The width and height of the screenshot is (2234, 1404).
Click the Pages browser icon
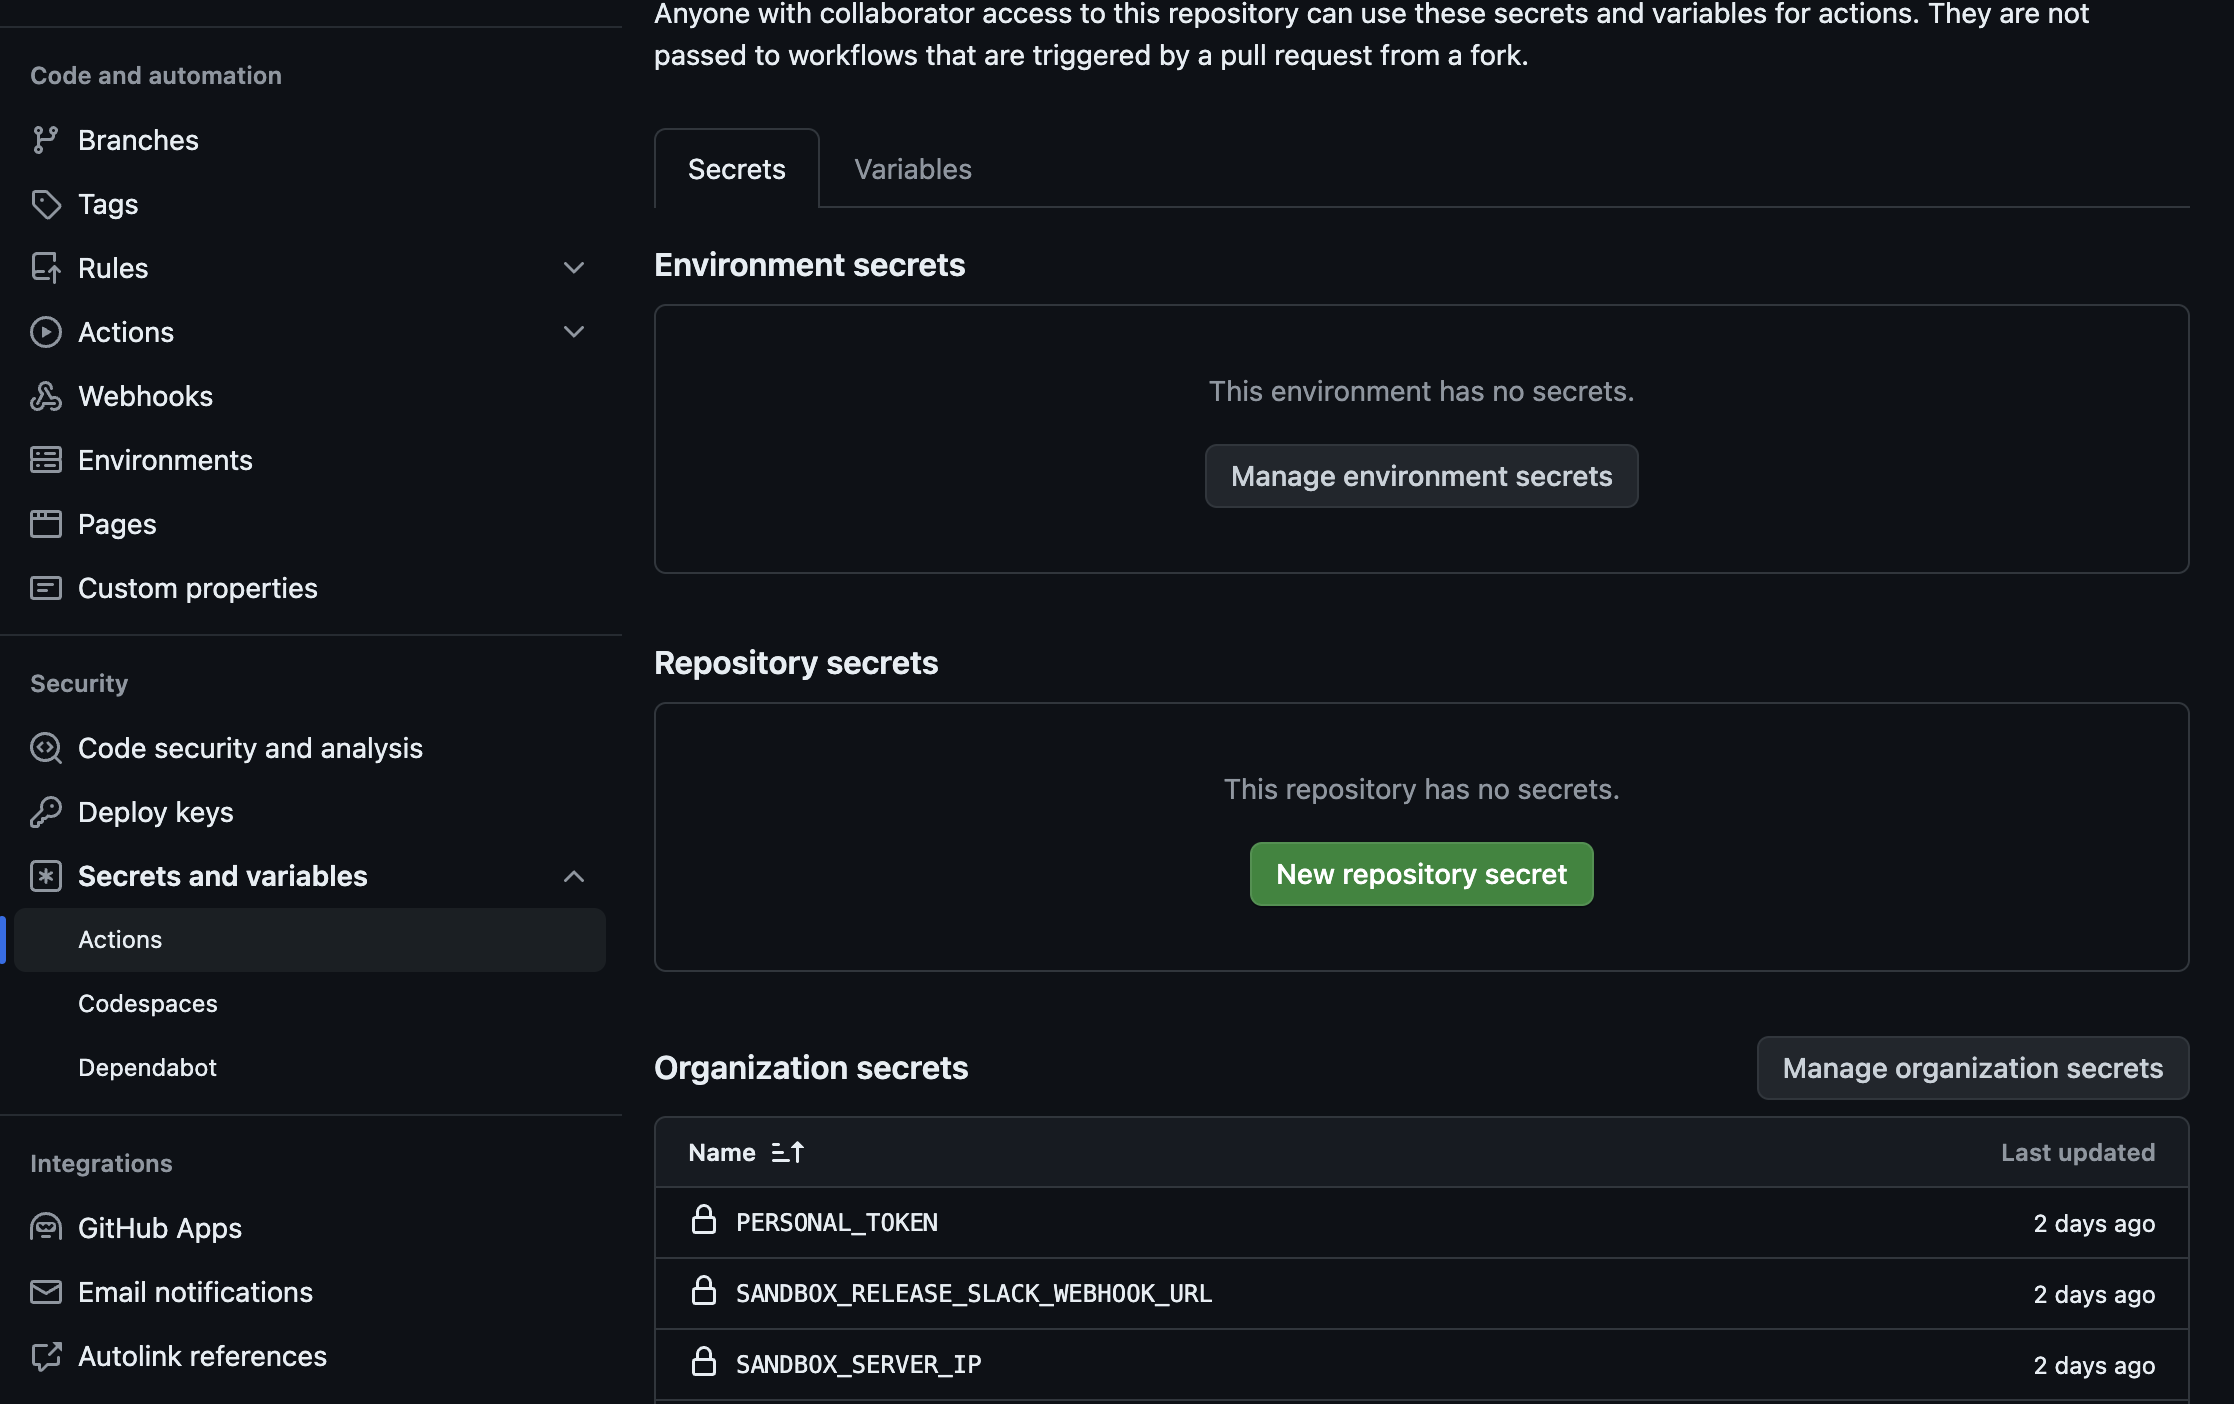pos(45,524)
